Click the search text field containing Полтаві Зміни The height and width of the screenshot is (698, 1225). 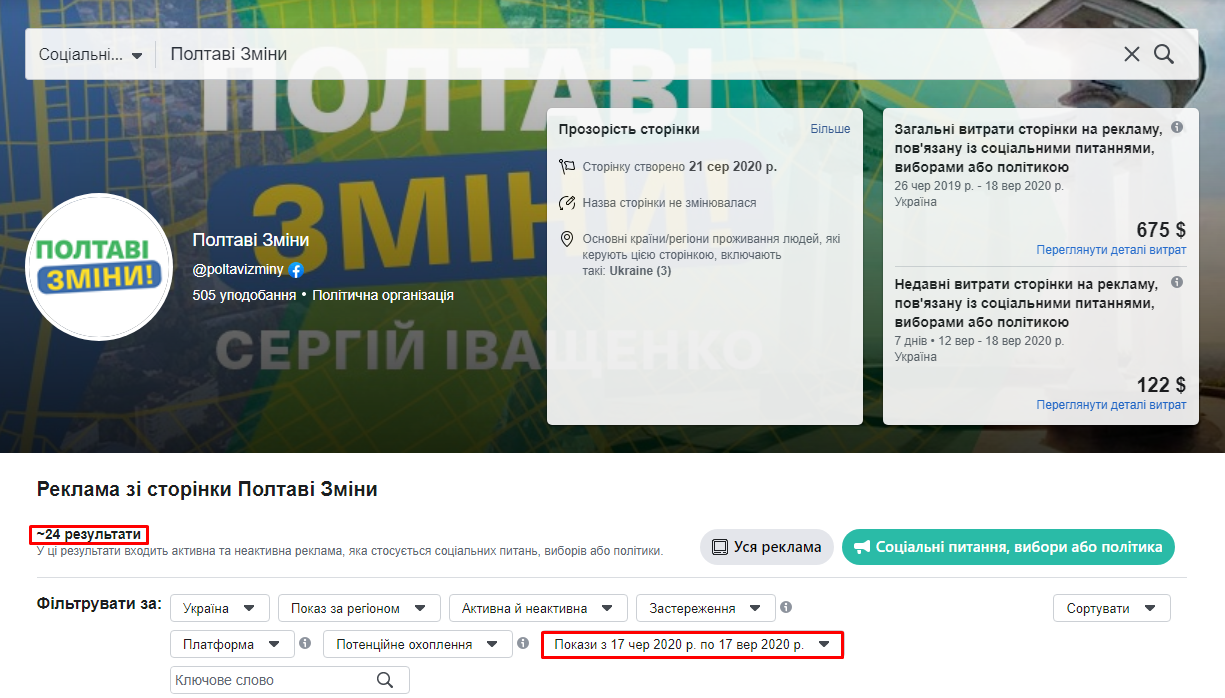[640, 54]
